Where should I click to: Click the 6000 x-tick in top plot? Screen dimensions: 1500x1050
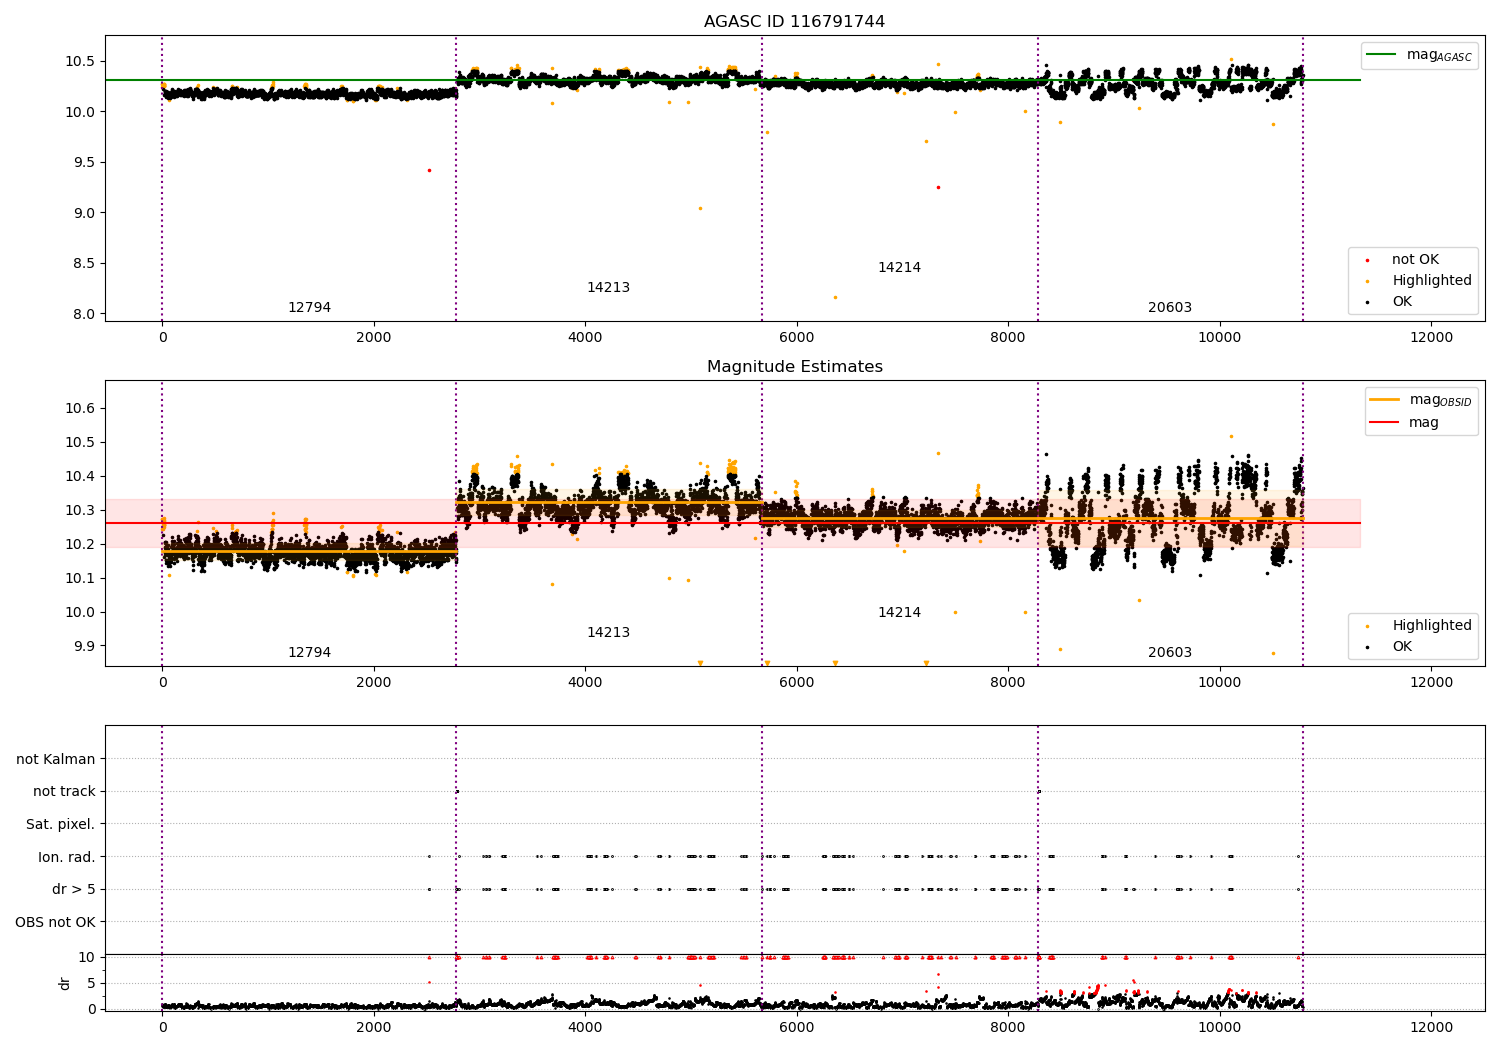tap(797, 338)
